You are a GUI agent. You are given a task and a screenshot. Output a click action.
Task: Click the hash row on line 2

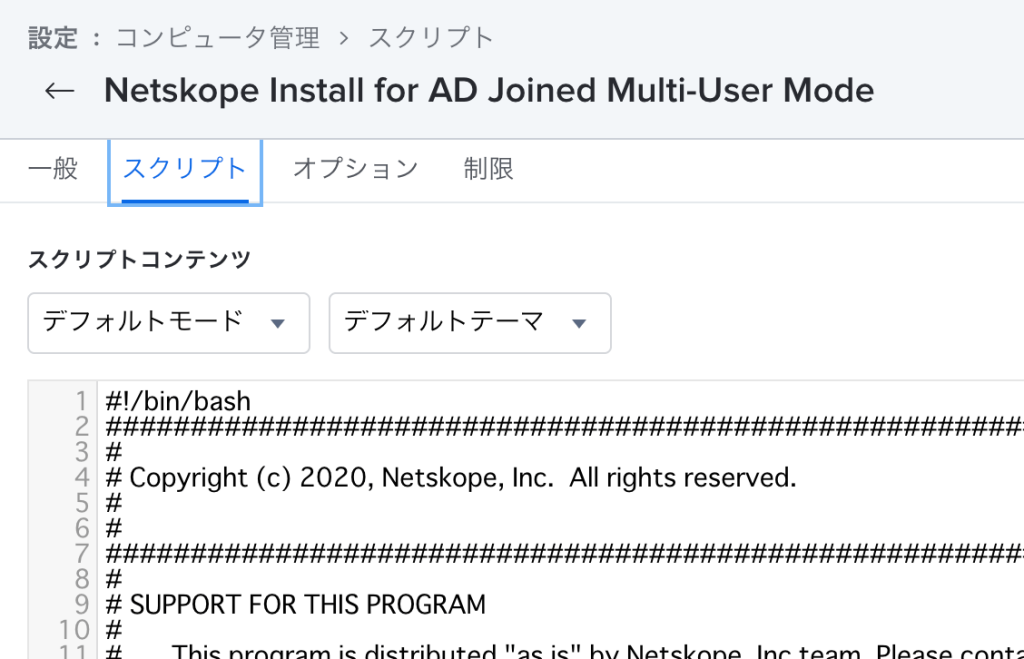pyautogui.click(x=564, y=426)
